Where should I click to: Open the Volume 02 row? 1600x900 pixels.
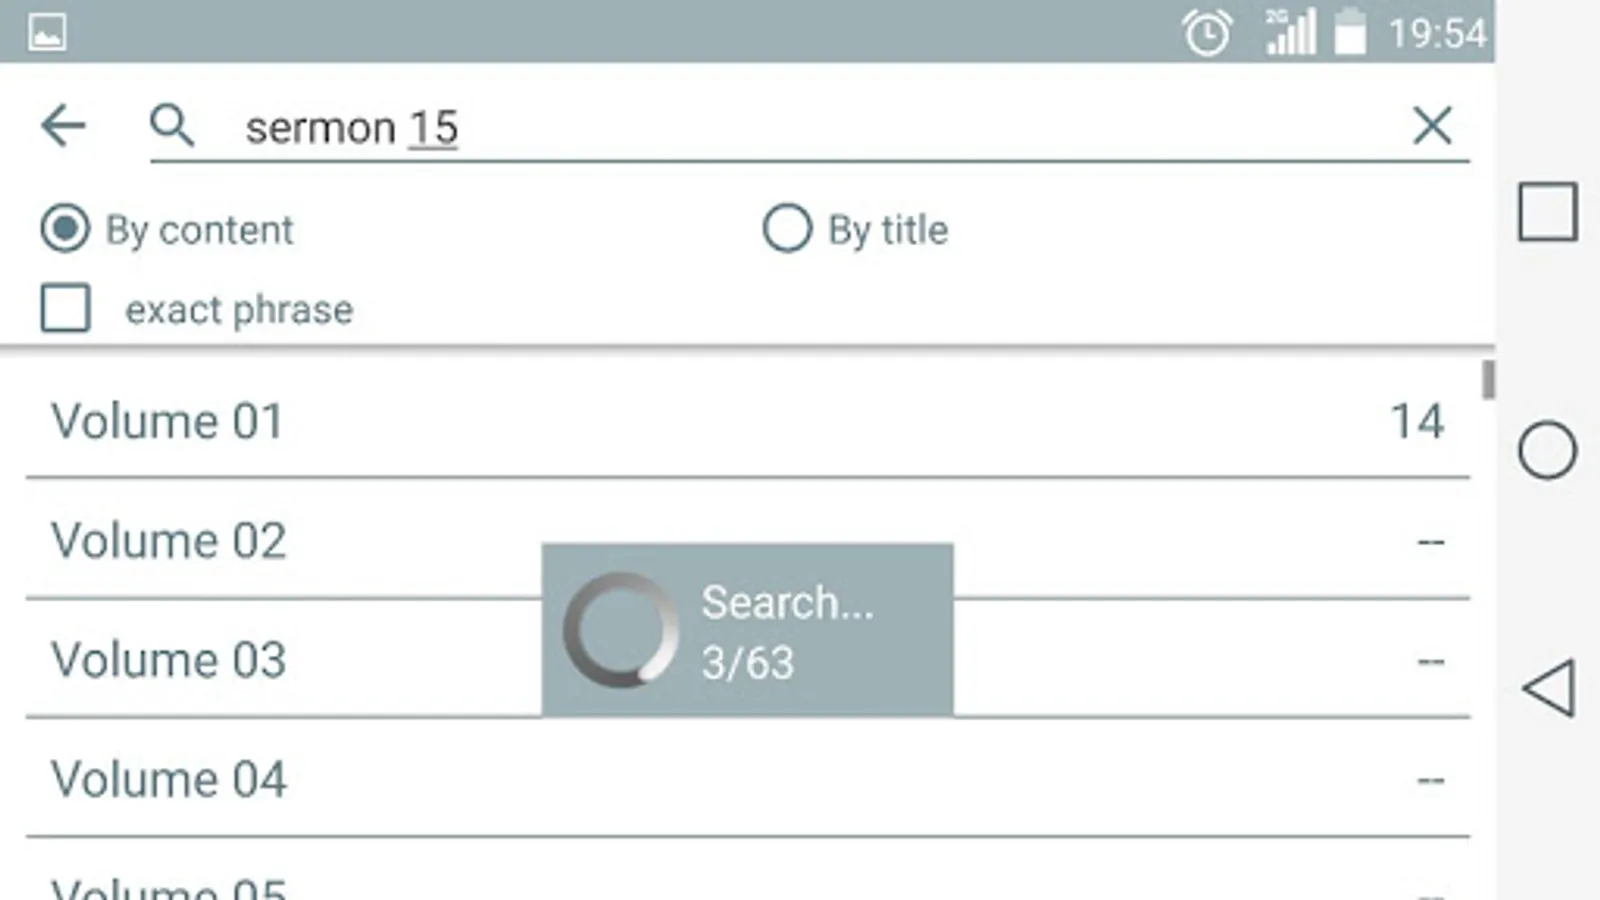(168, 541)
